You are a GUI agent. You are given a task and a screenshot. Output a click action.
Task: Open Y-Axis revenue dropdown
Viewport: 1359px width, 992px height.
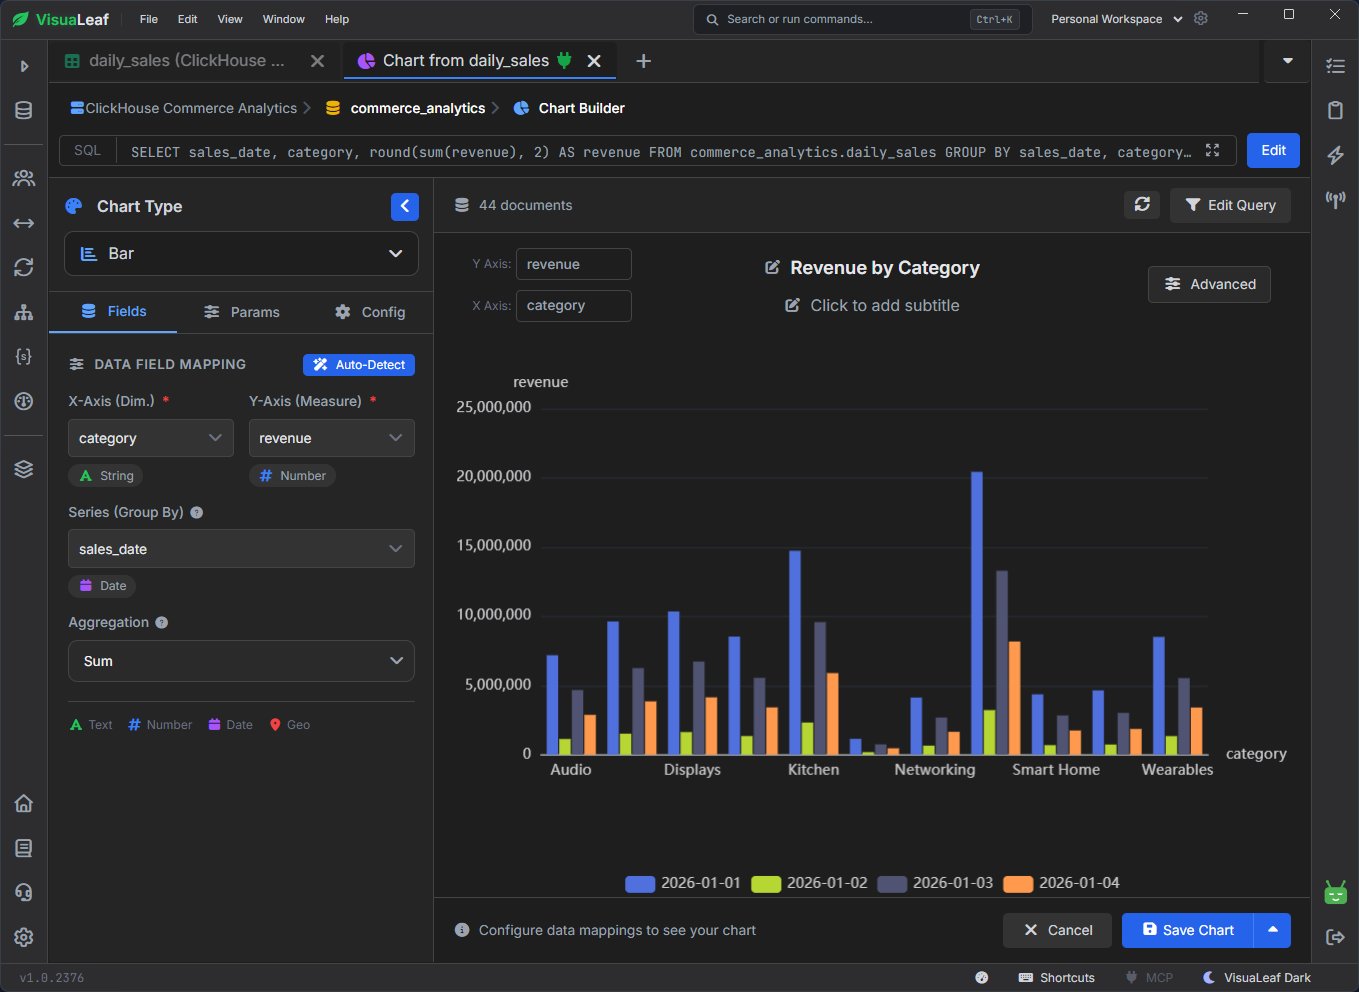point(332,438)
